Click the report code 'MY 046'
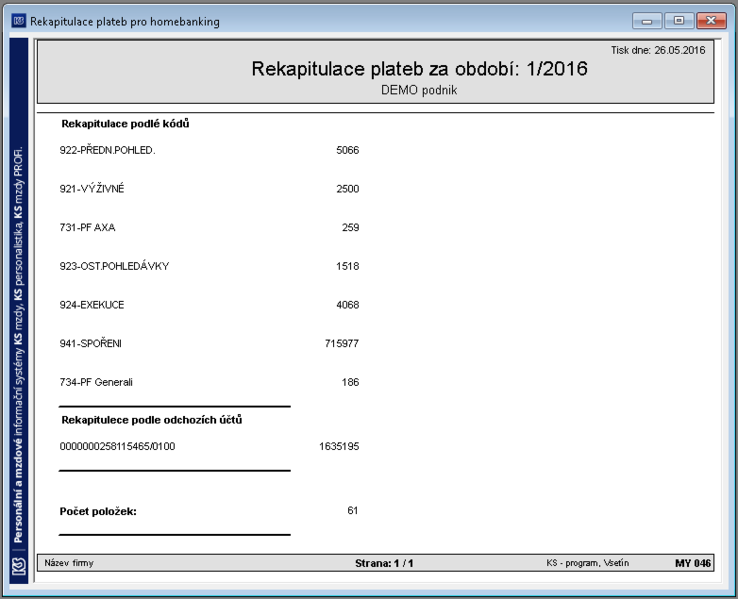Viewport: 738px width, 599px height. pyautogui.click(x=693, y=563)
